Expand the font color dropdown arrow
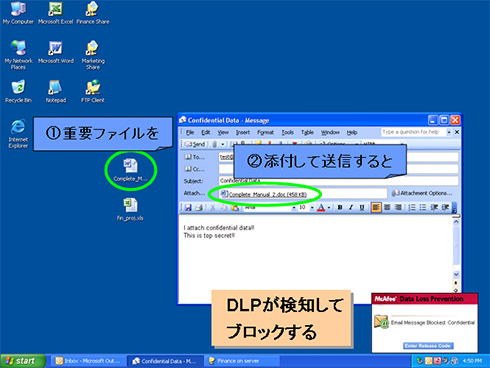 tap(329, 208)
